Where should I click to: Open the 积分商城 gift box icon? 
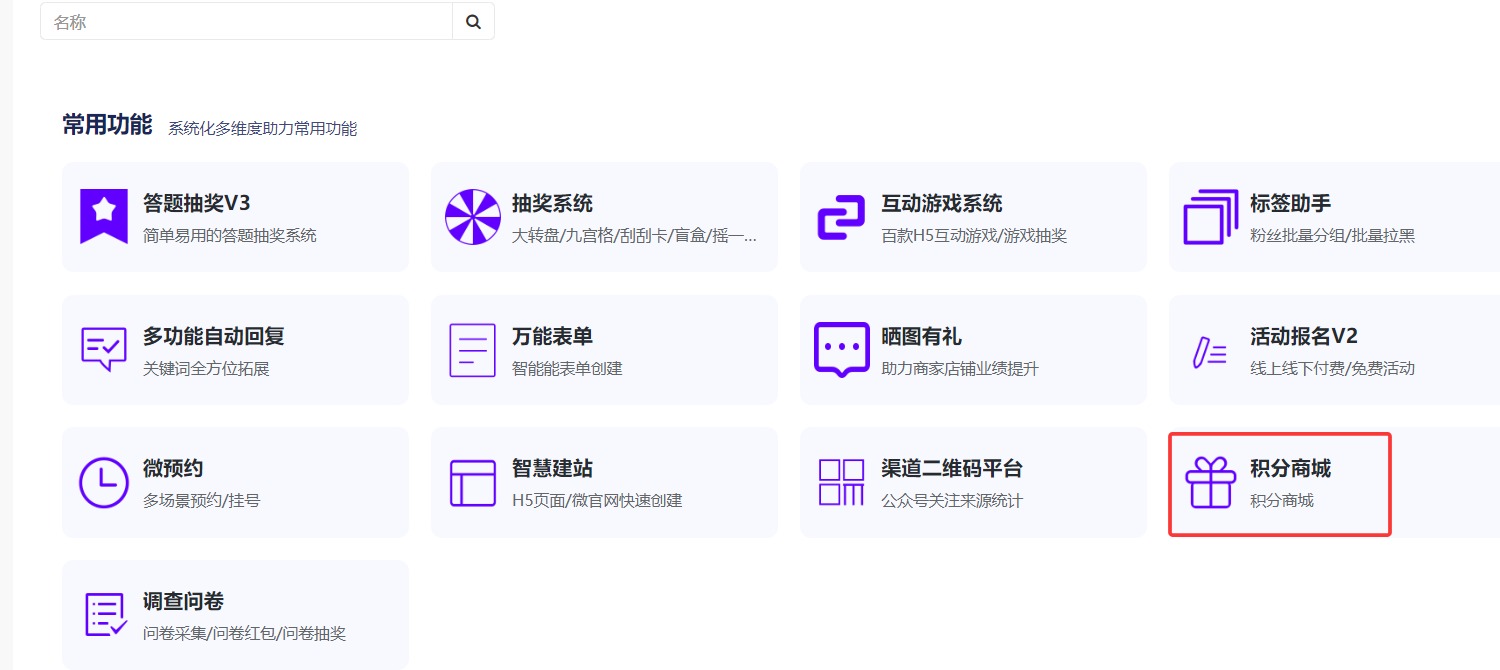(x=1210, y=482)
